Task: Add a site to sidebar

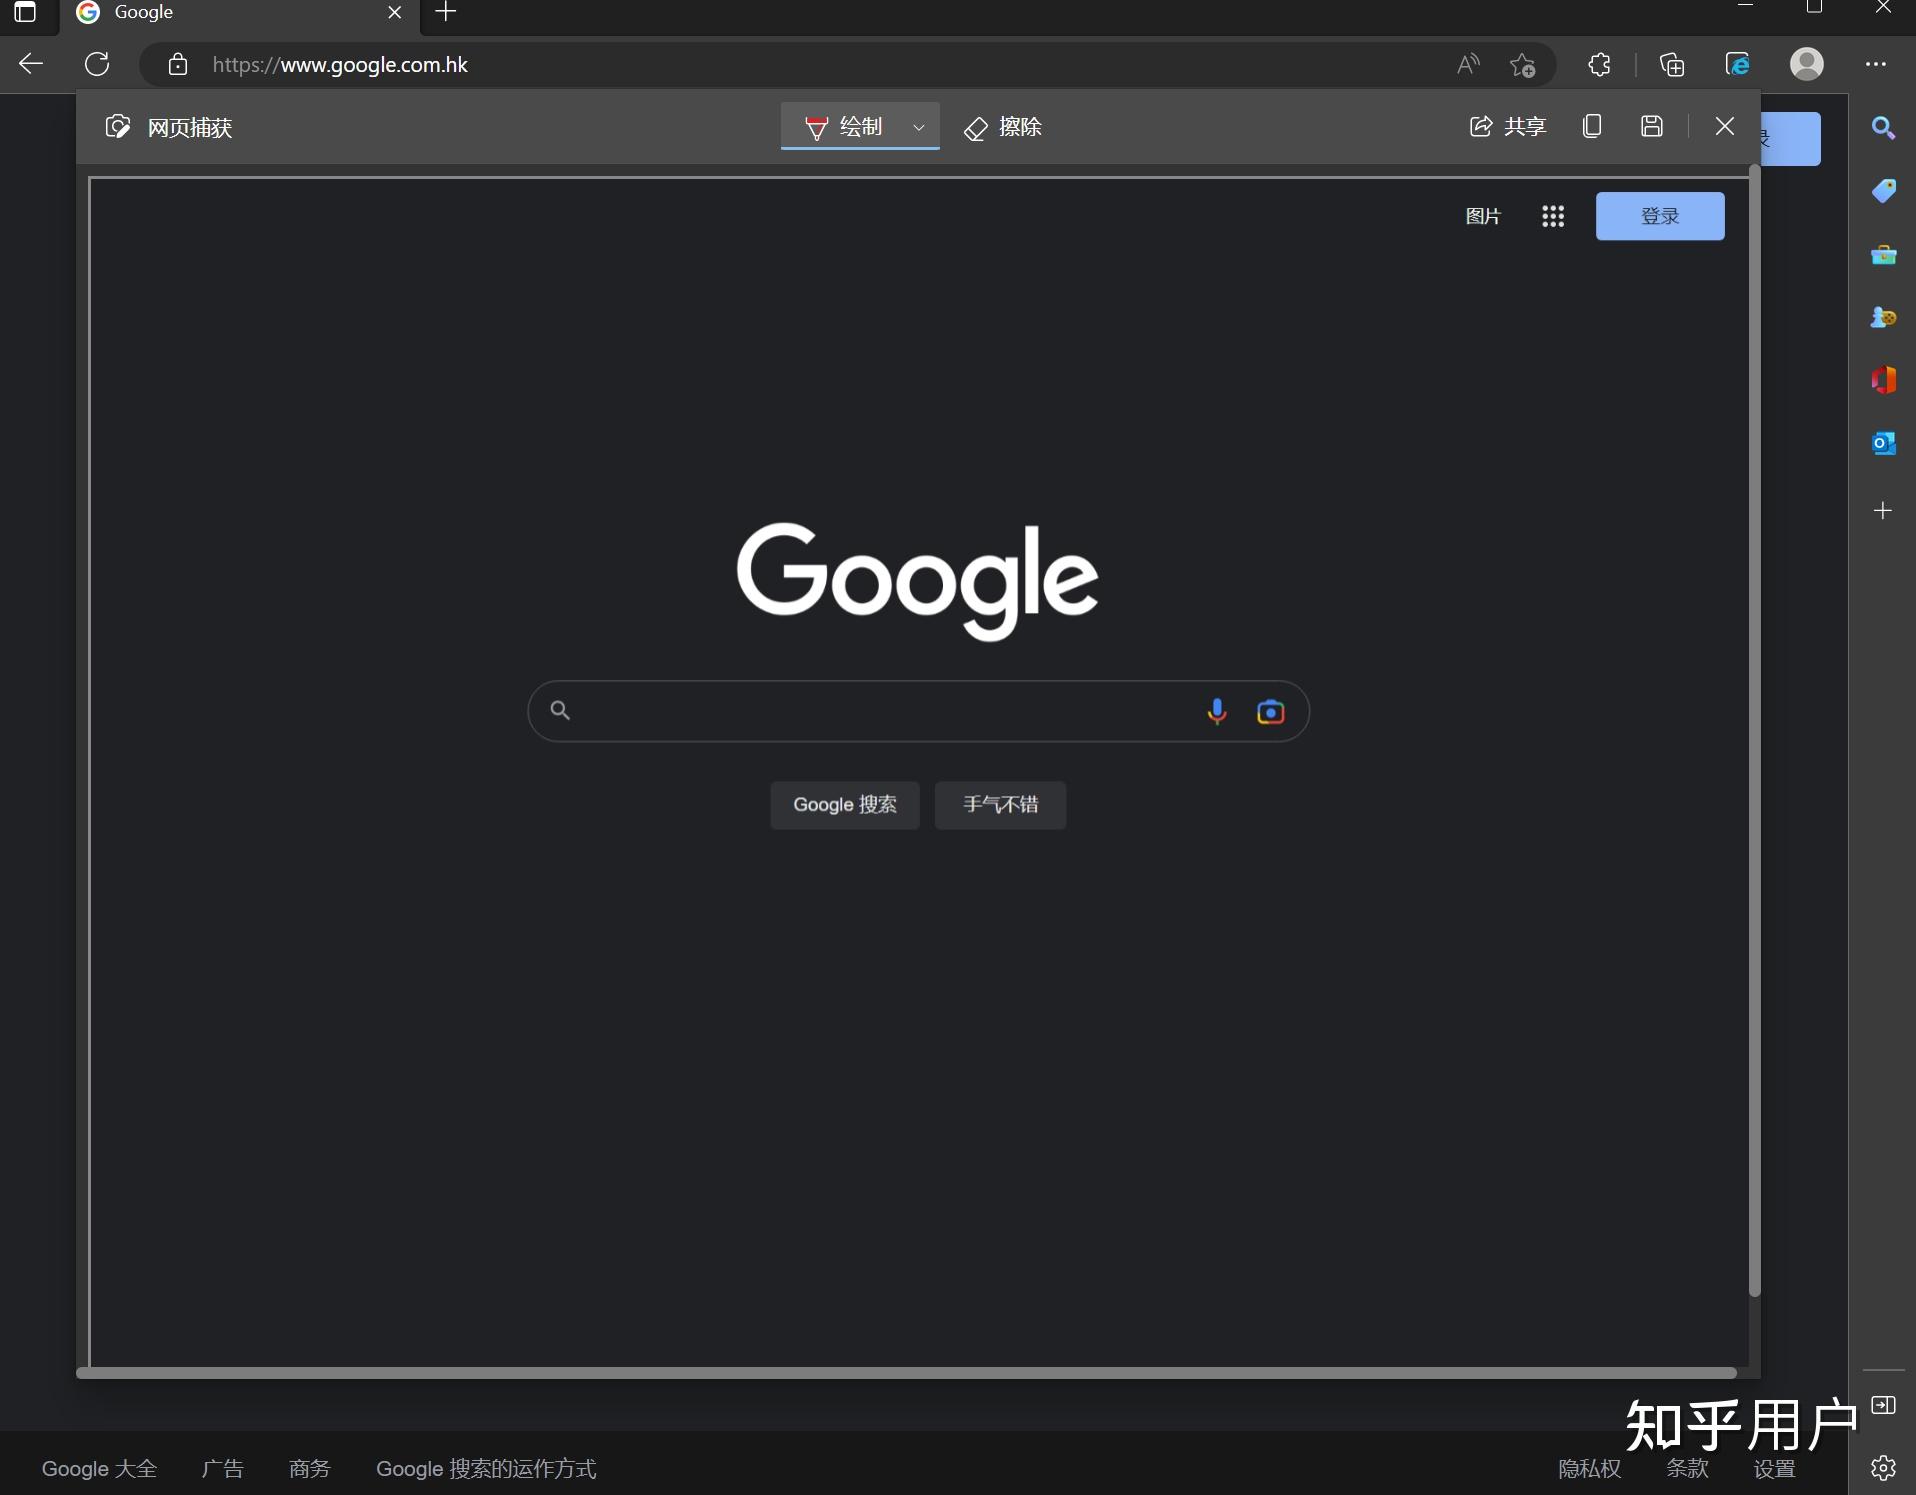Action: pos(1883,511)
